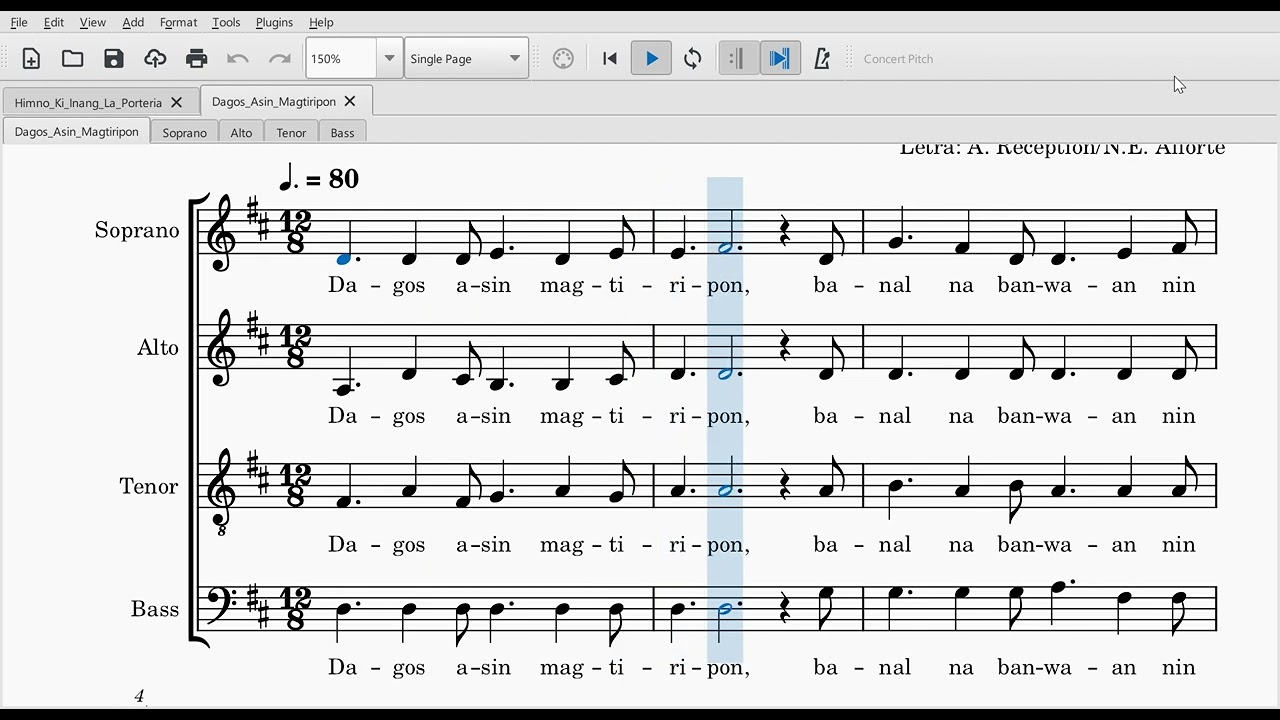Save the score using the floppy disk icon
This screenshot has height=720, width=1280.
pyautogui.click(x=114, y=59)
